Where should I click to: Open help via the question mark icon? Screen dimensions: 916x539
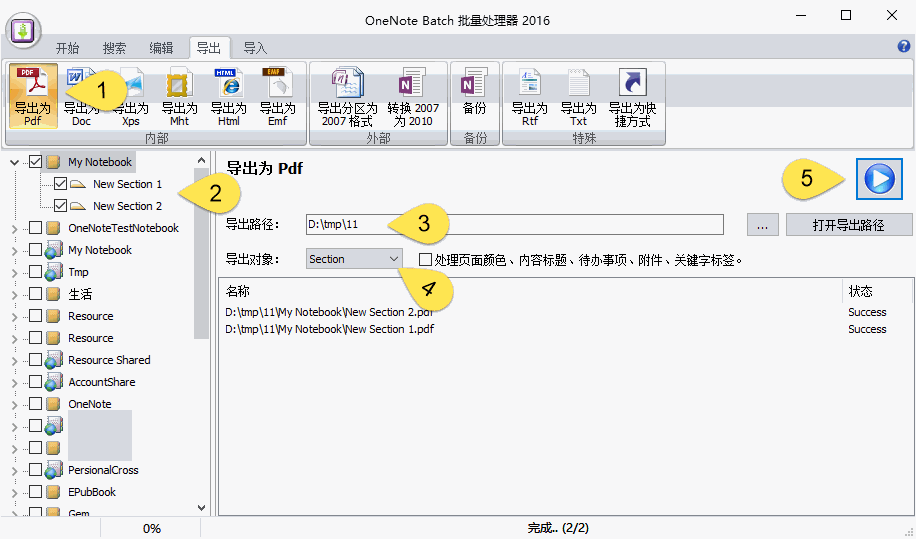904,47
